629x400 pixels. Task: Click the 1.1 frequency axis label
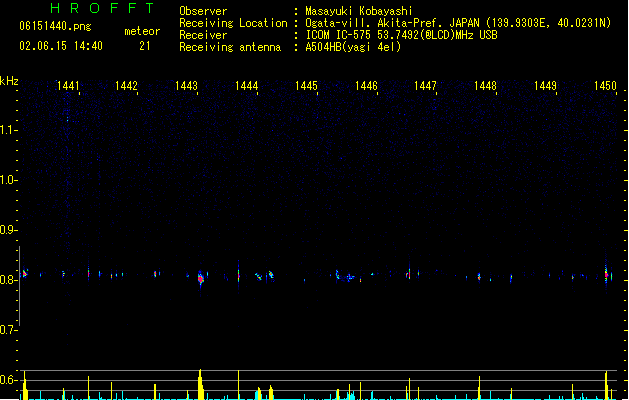8,130
